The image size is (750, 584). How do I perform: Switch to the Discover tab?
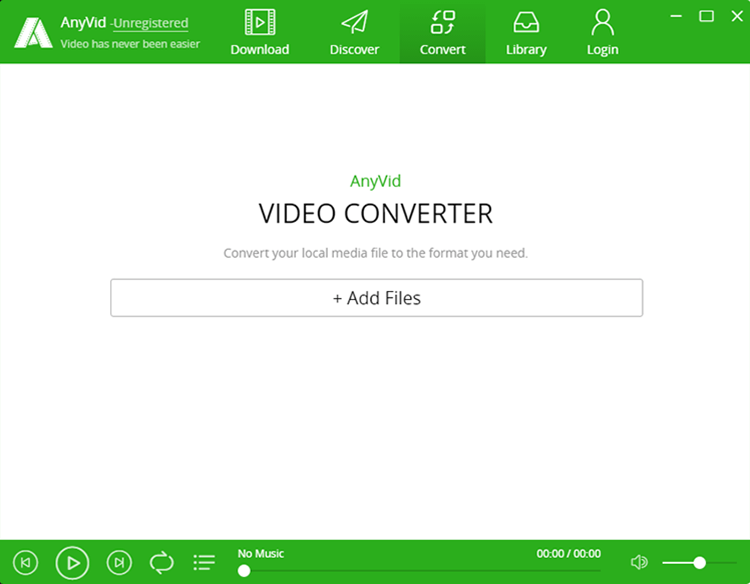(354, 32)
